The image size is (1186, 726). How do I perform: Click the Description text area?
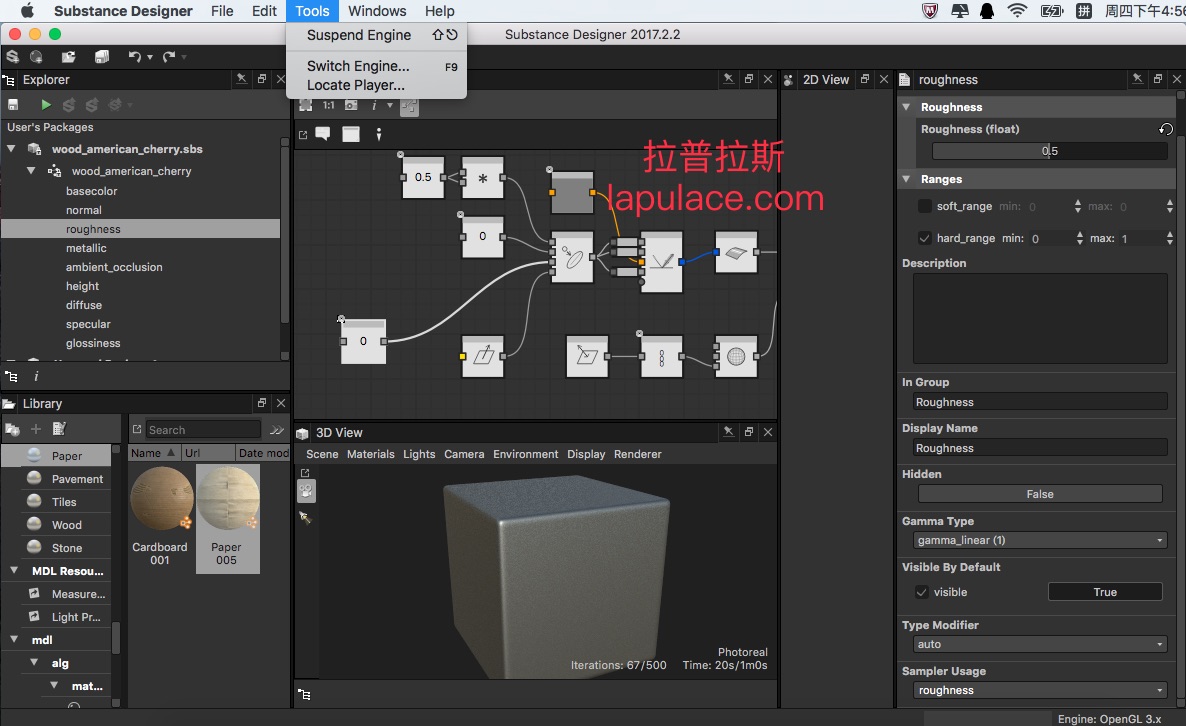(1040, 319)
